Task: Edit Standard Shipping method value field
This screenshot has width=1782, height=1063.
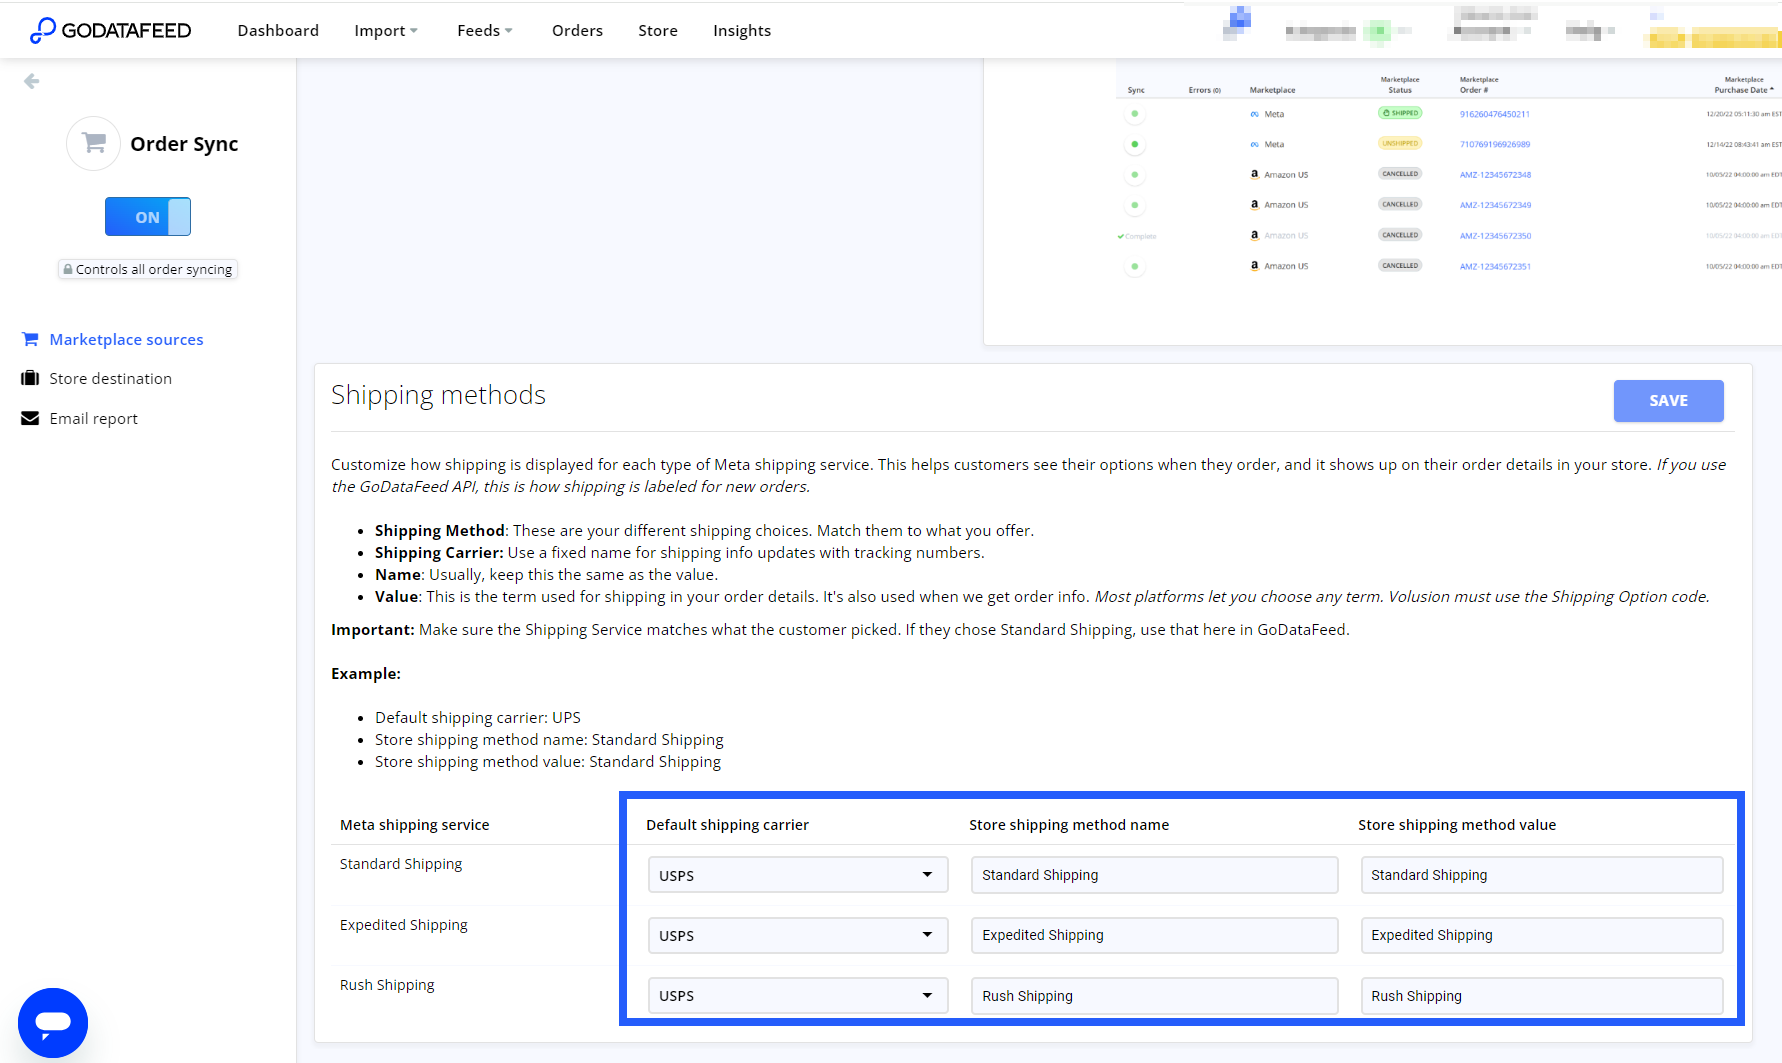Action: point(1541,875)
